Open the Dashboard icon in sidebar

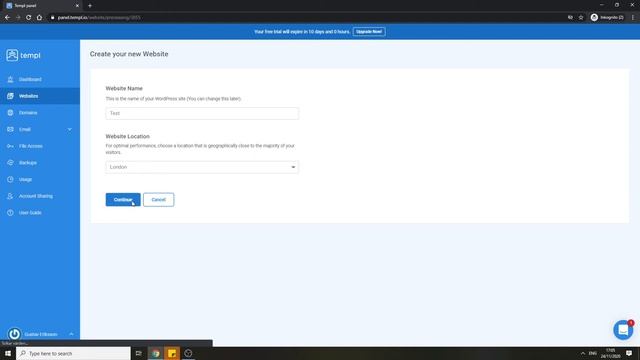tap(10, 79)
